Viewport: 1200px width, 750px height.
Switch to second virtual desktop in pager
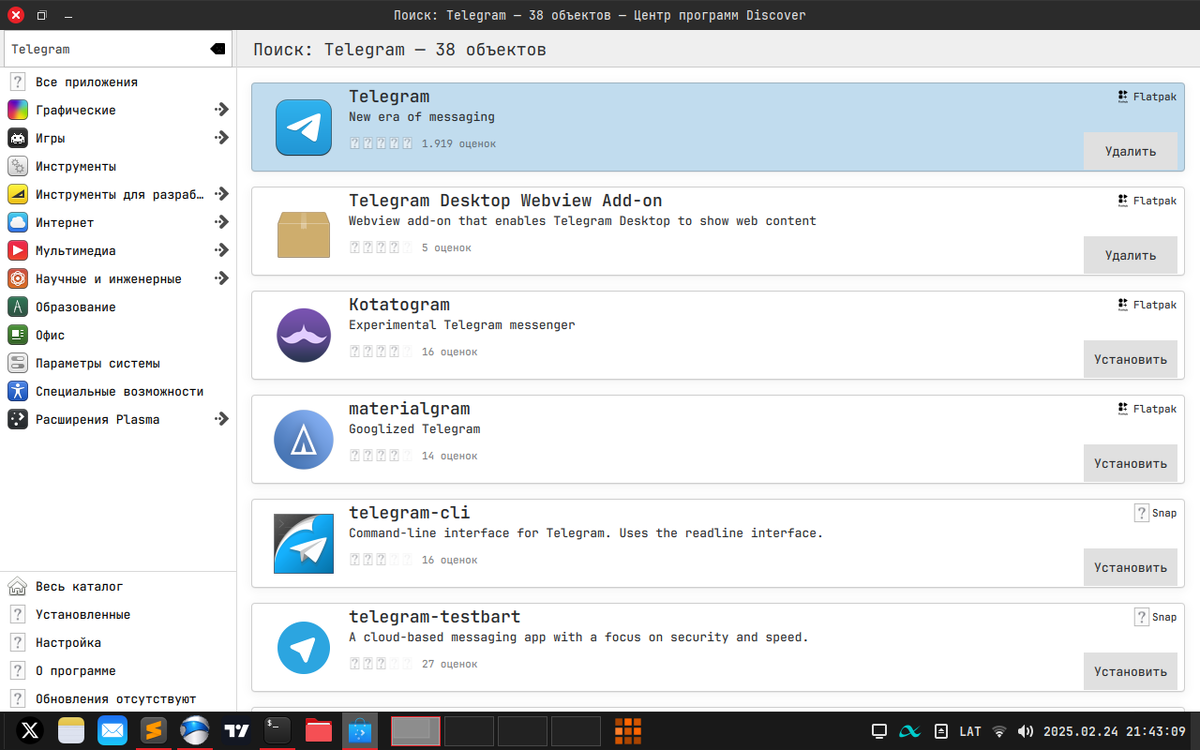(469, 731)
